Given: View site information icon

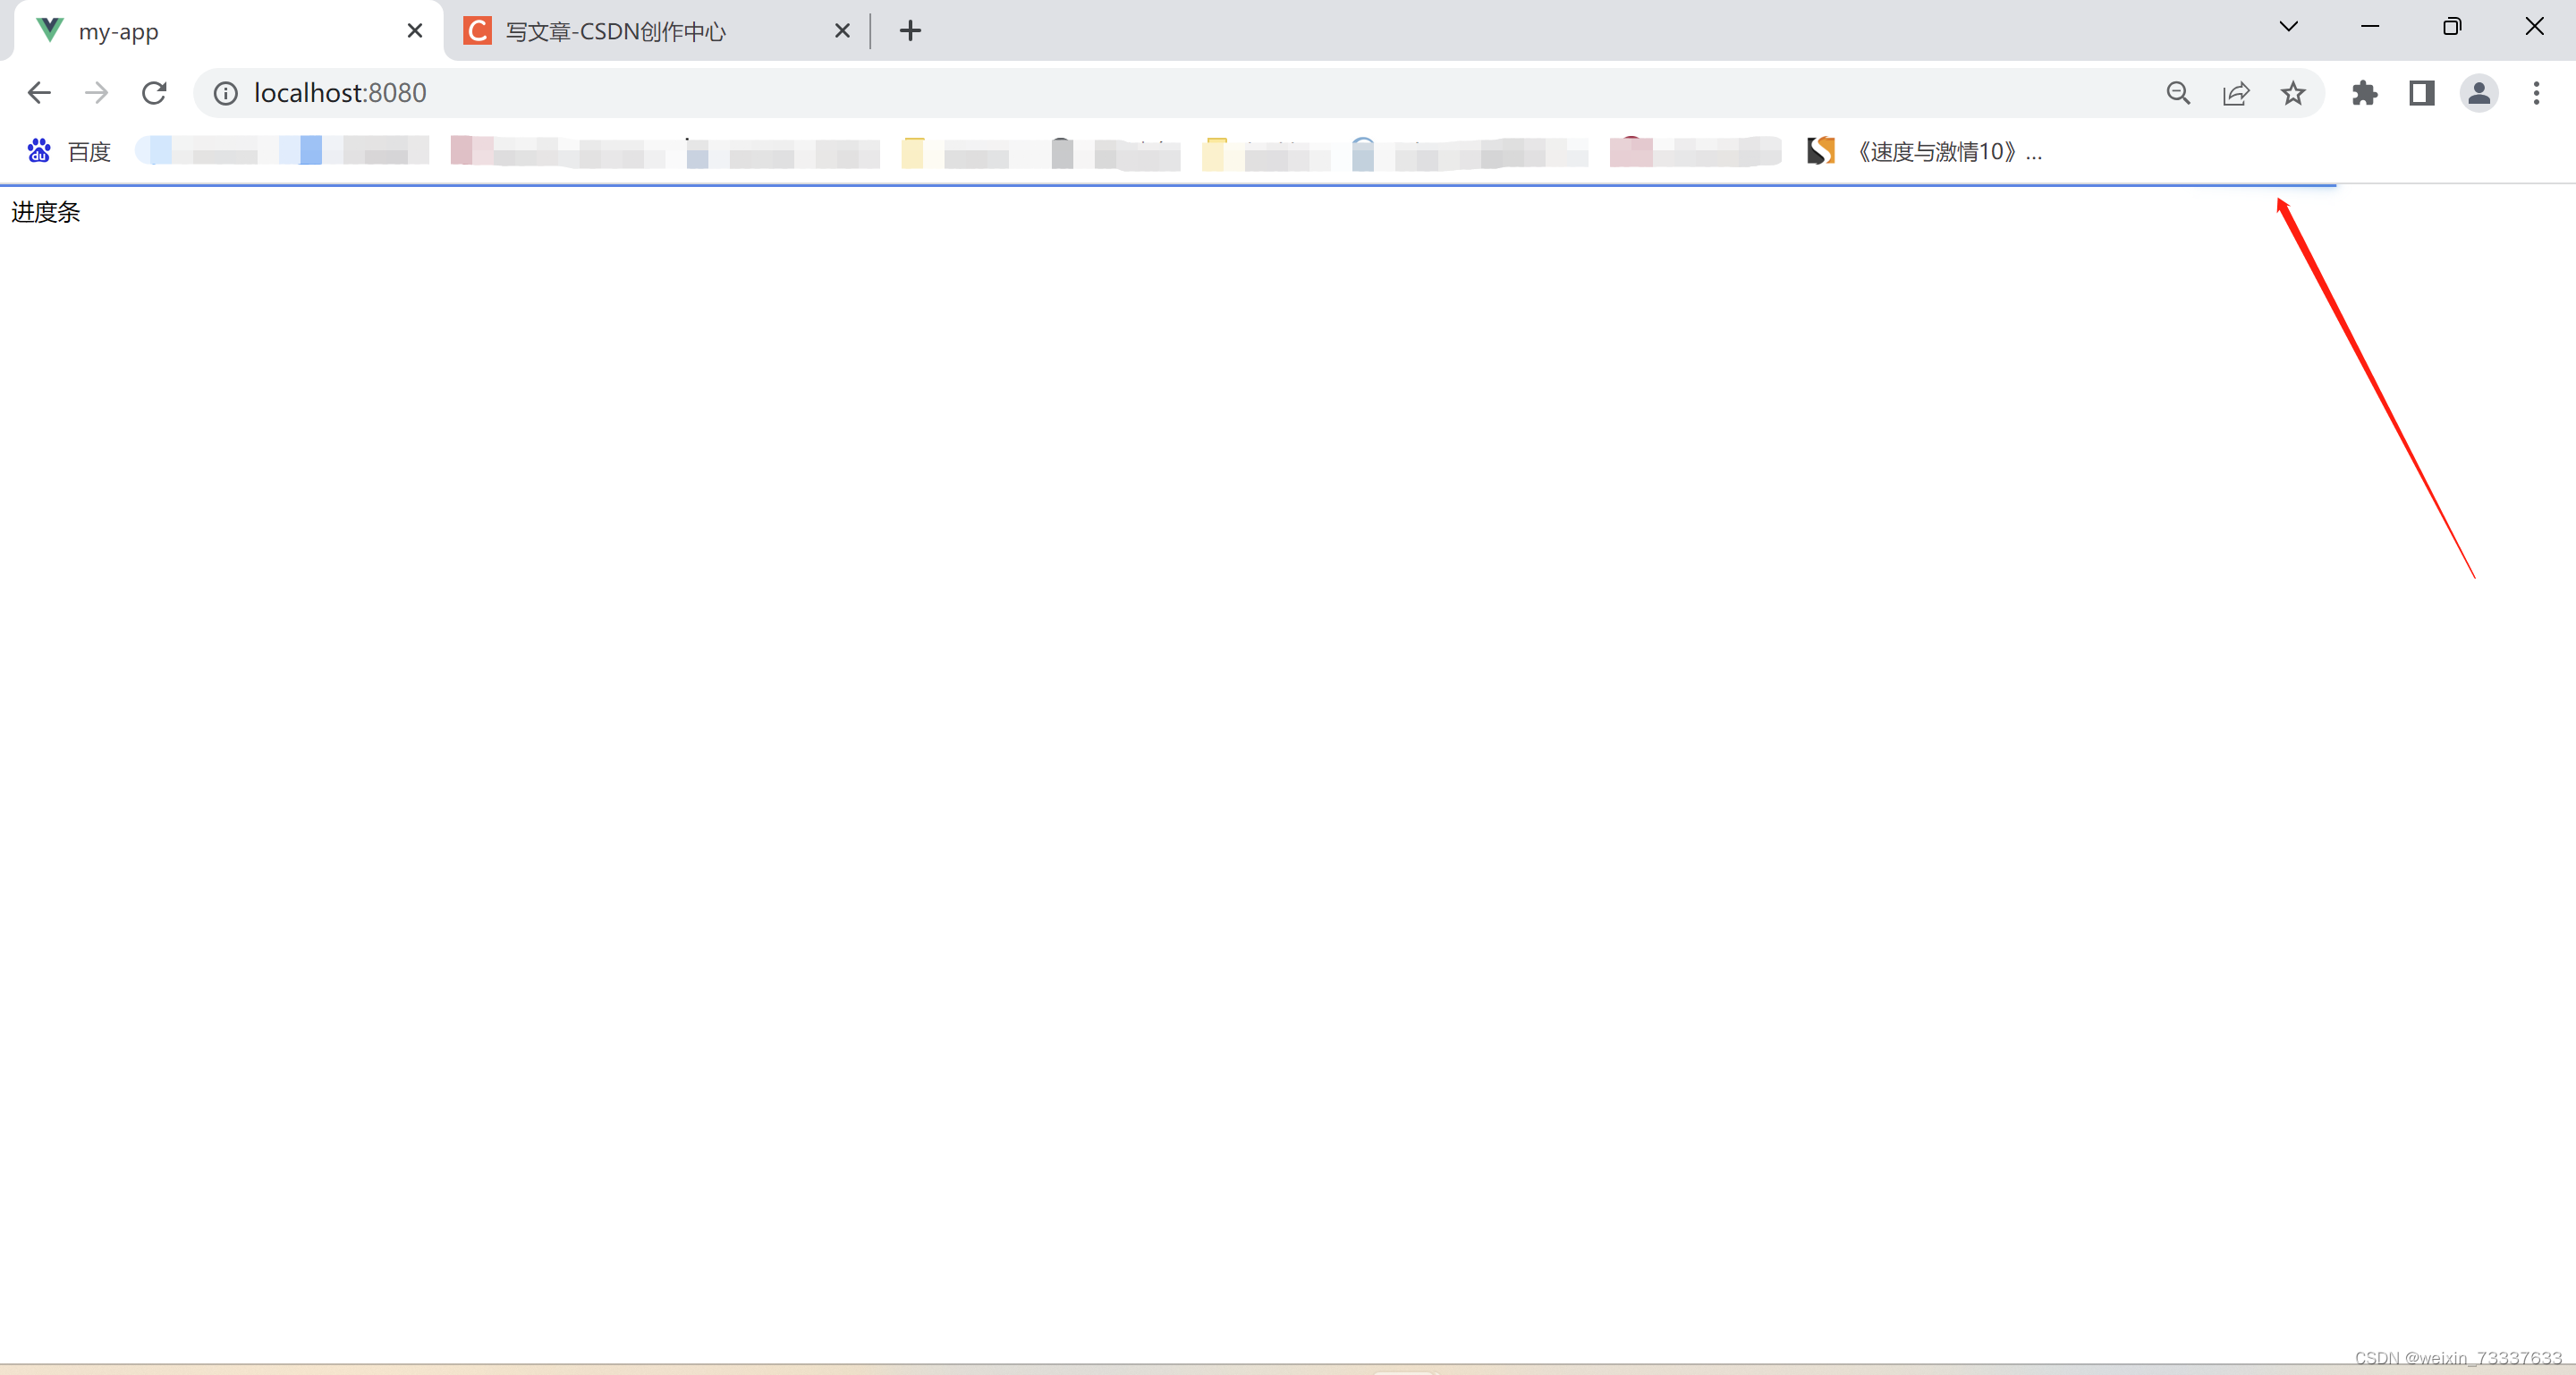Looking at the screenshot, I should click(x=226, y=93).
